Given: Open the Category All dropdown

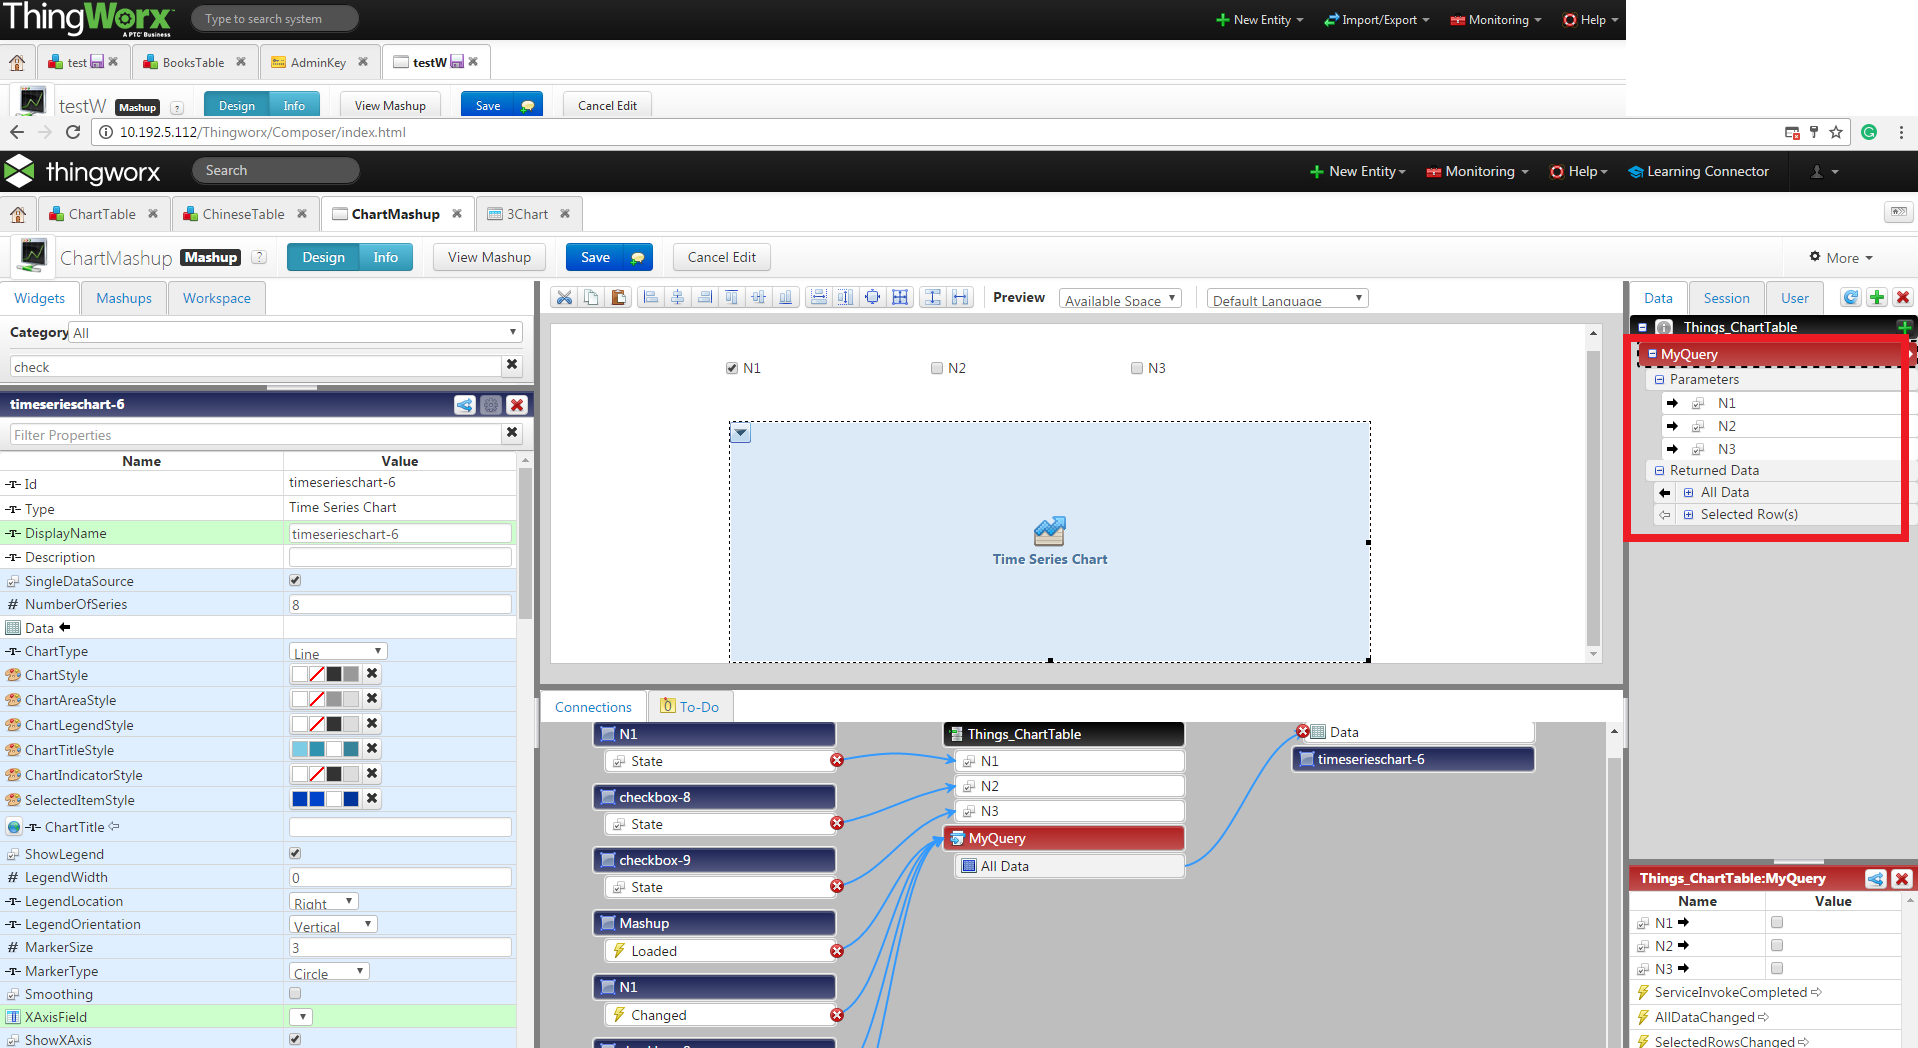Looking at the screenshot, I should [x=296, y=332].
